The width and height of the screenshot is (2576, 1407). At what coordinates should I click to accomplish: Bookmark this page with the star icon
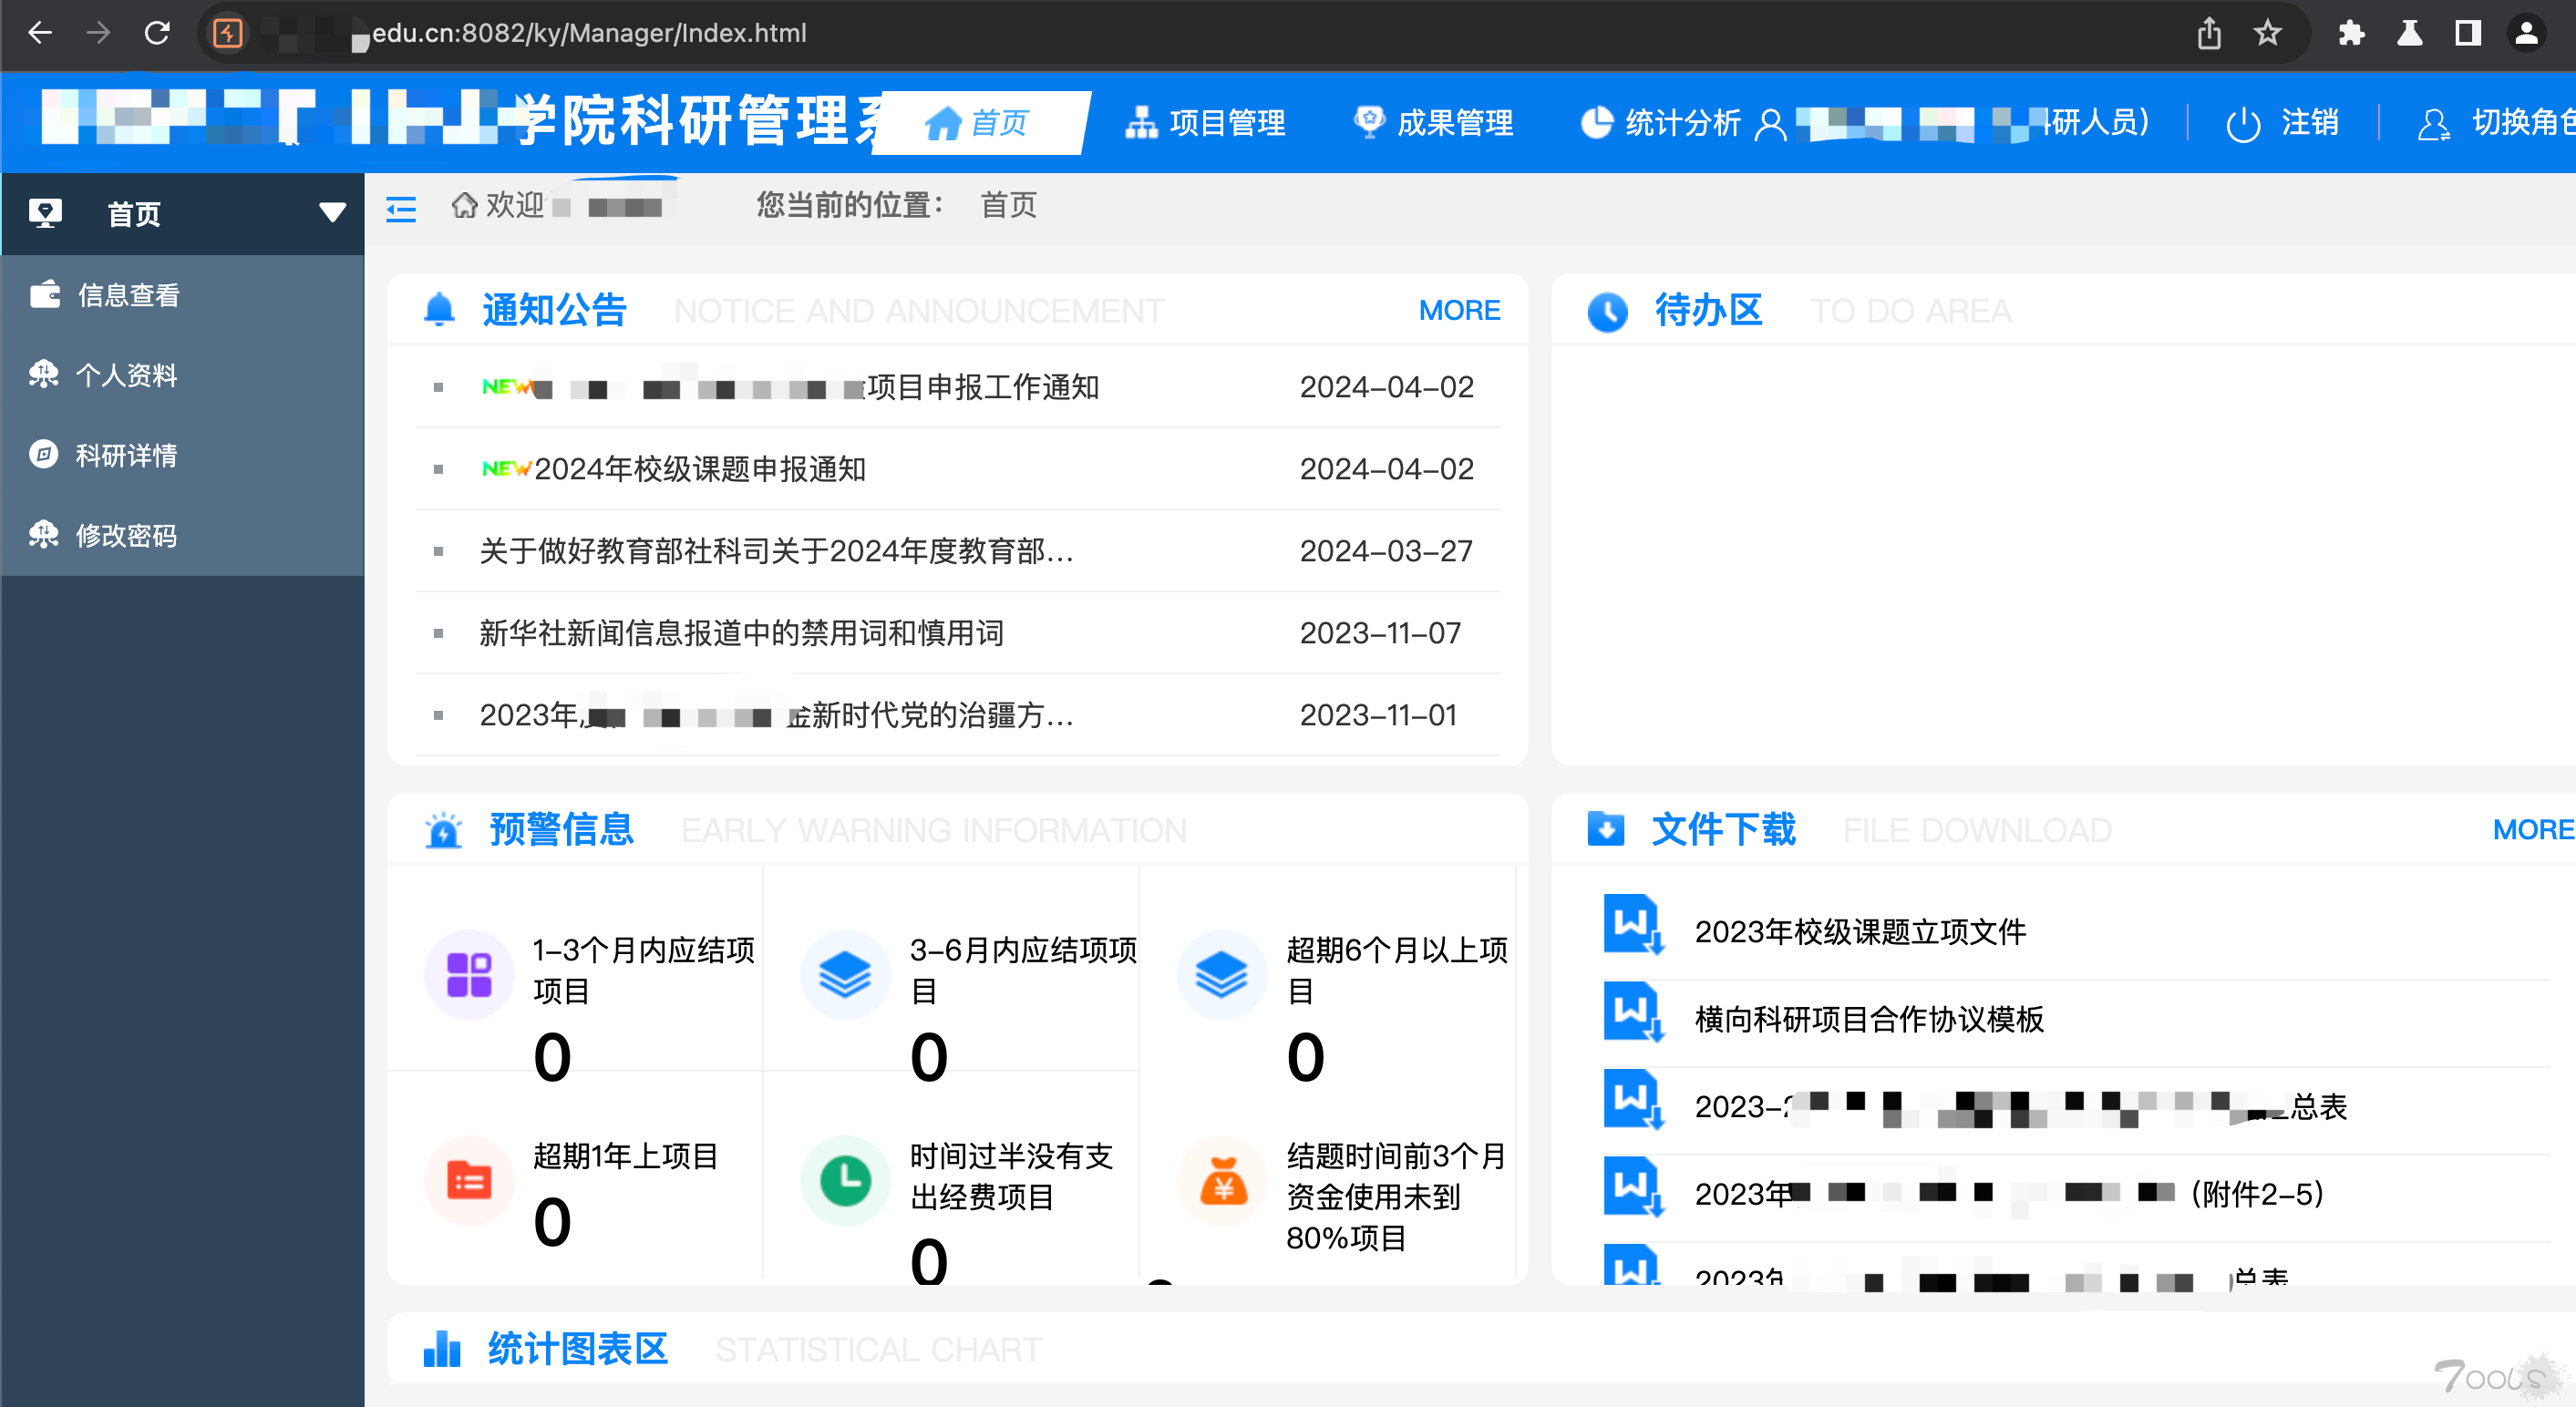tap(2267, 33)
